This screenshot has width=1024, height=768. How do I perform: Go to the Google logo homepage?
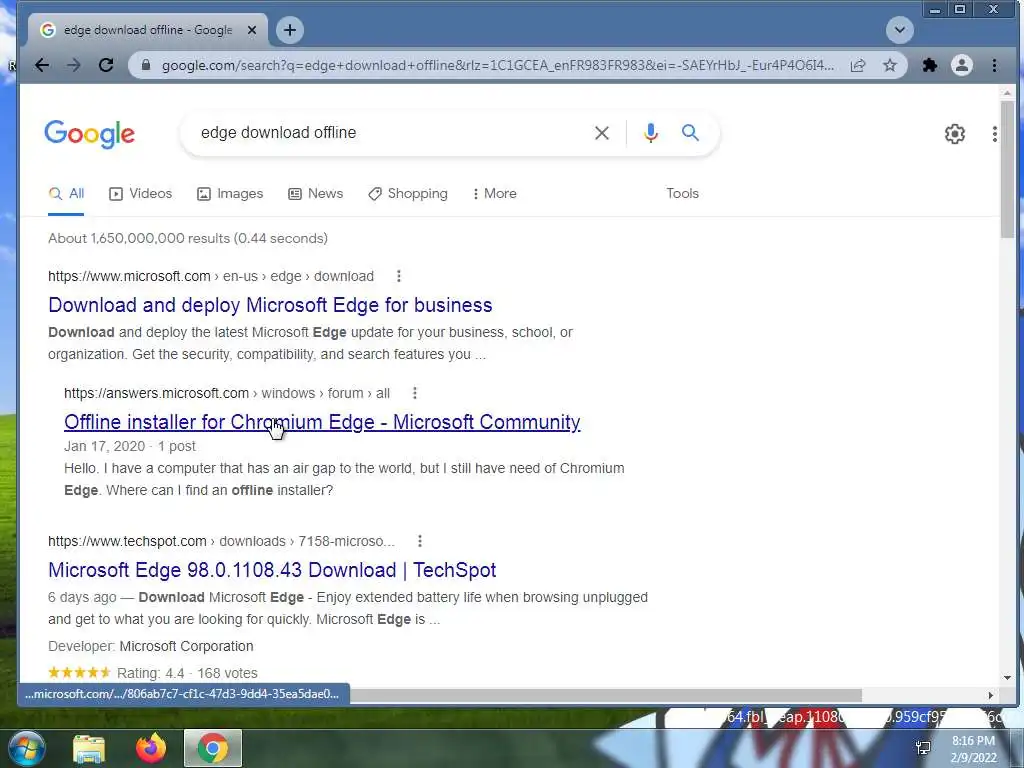(x=89, y=134)
